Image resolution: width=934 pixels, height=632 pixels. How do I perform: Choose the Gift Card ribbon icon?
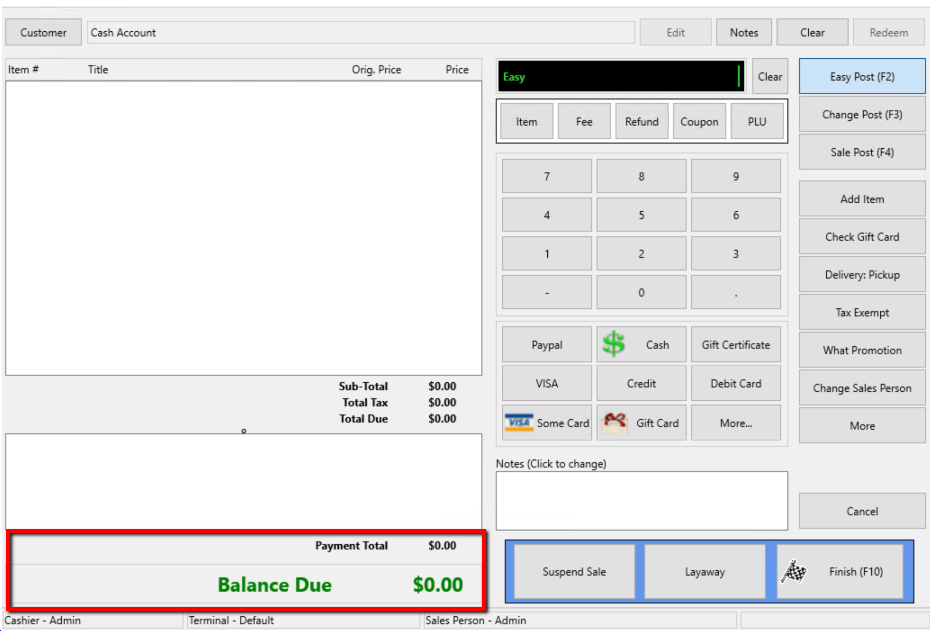pyautogui.click(x=614, y=423)
